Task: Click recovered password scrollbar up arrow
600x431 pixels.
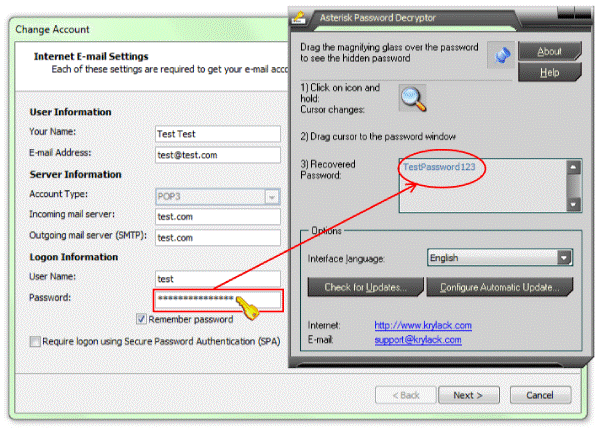Action: tap(573, 167)
